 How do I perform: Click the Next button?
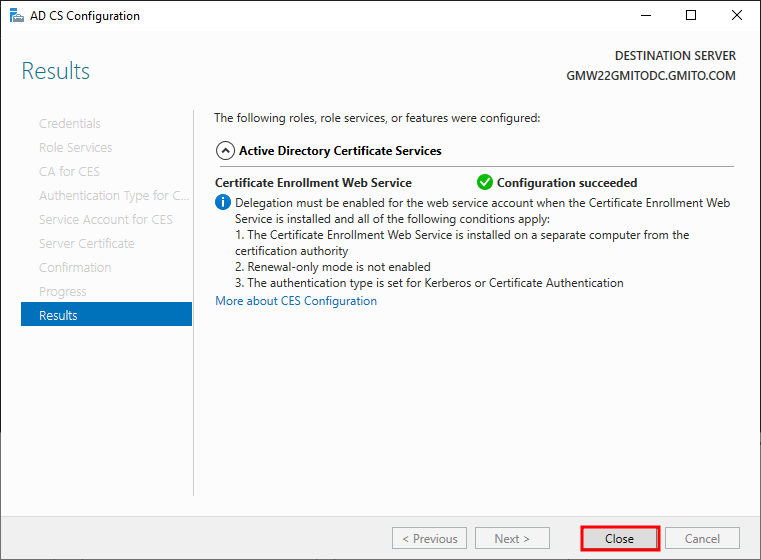pyautogui.click(x=512, y=539)
